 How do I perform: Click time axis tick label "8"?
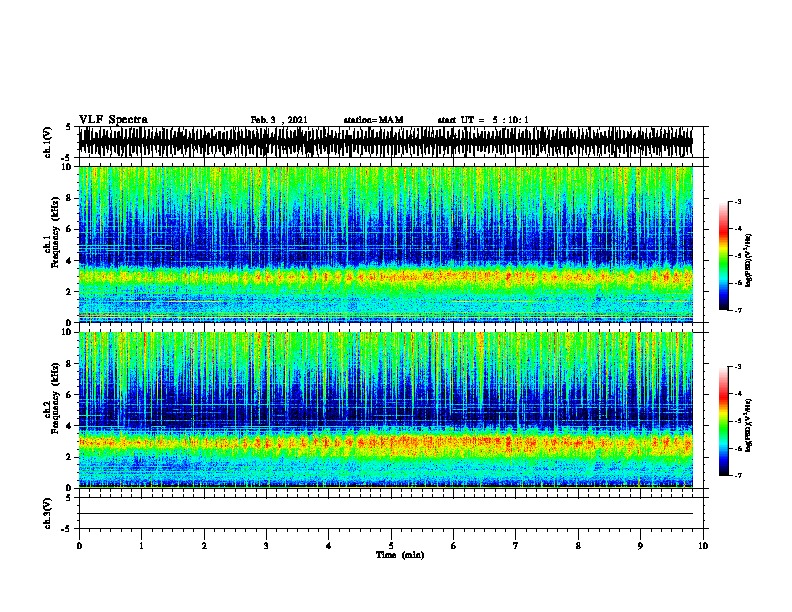(x=578, y=546)
